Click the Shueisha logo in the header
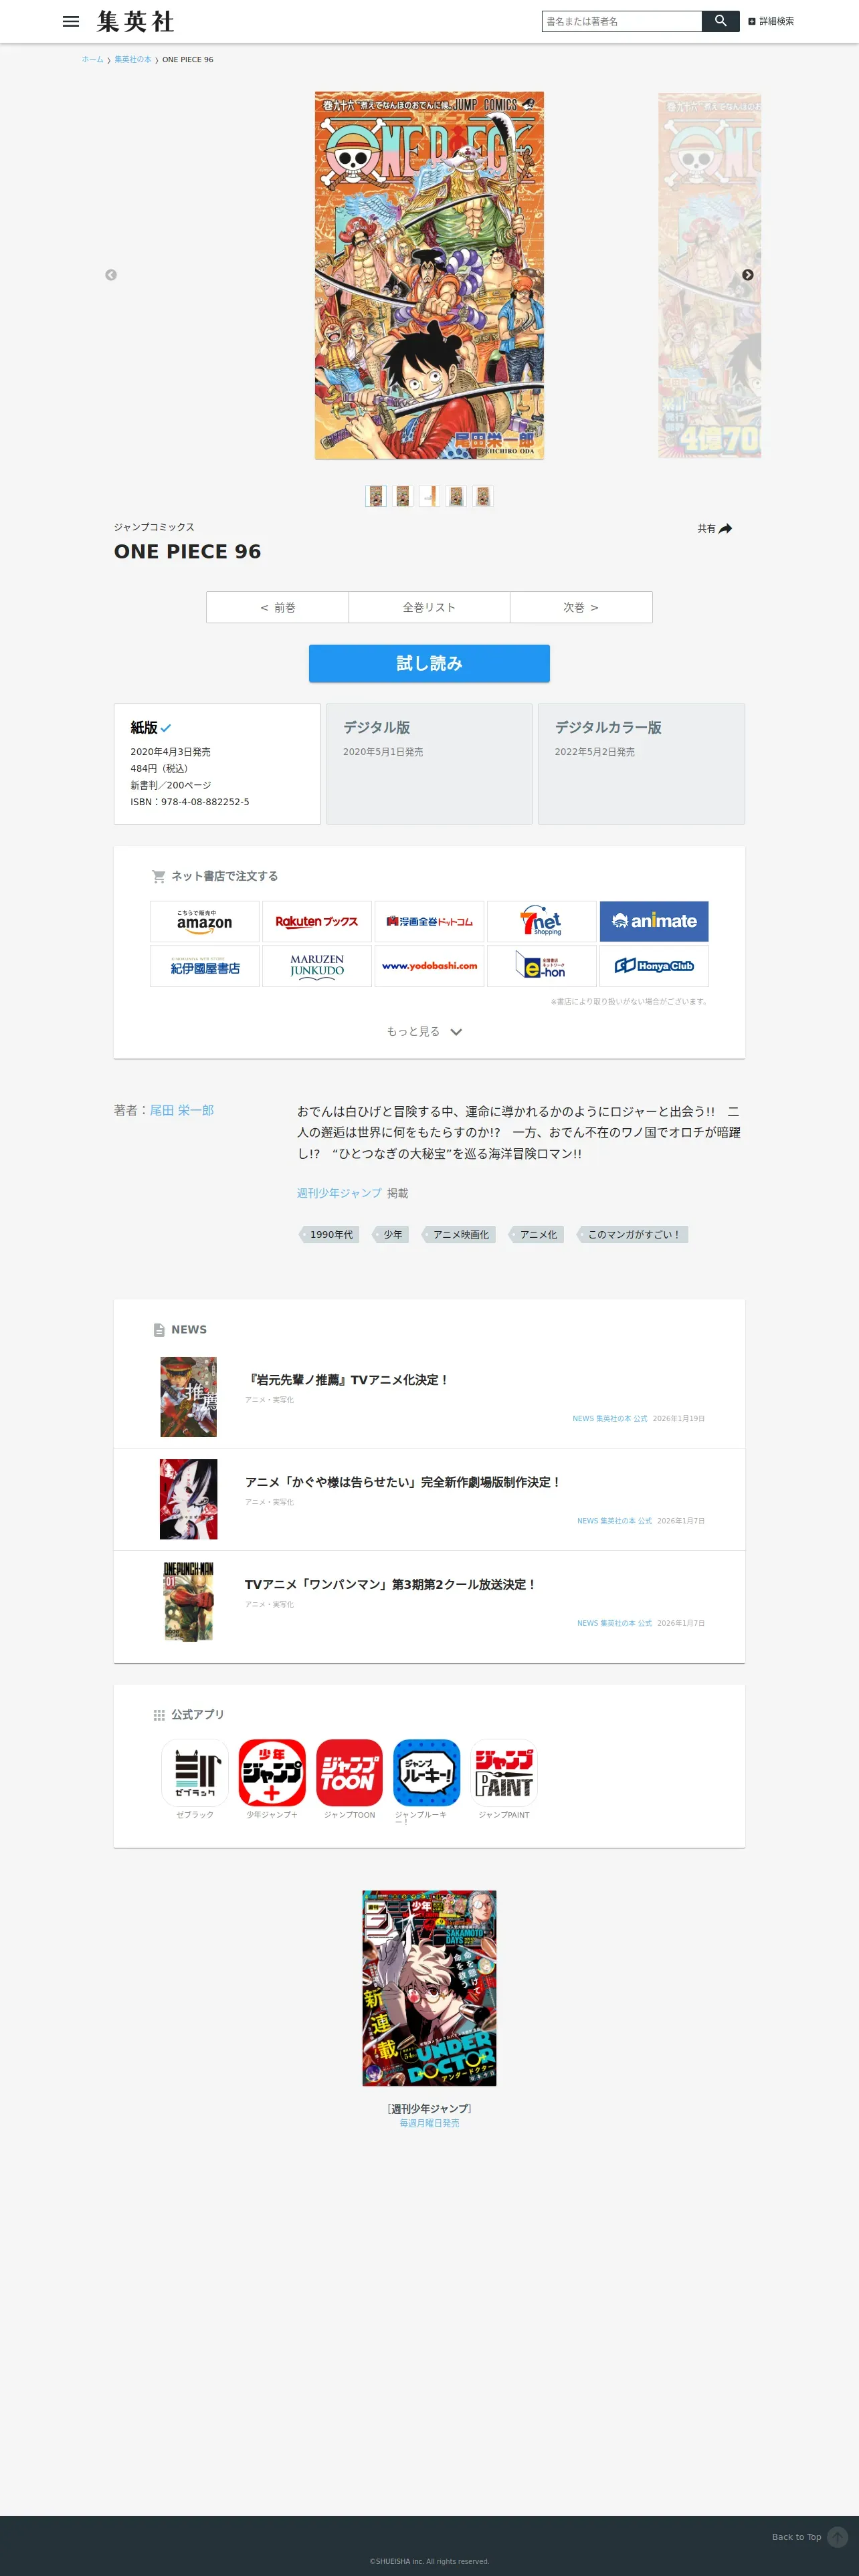 [135, 21]
